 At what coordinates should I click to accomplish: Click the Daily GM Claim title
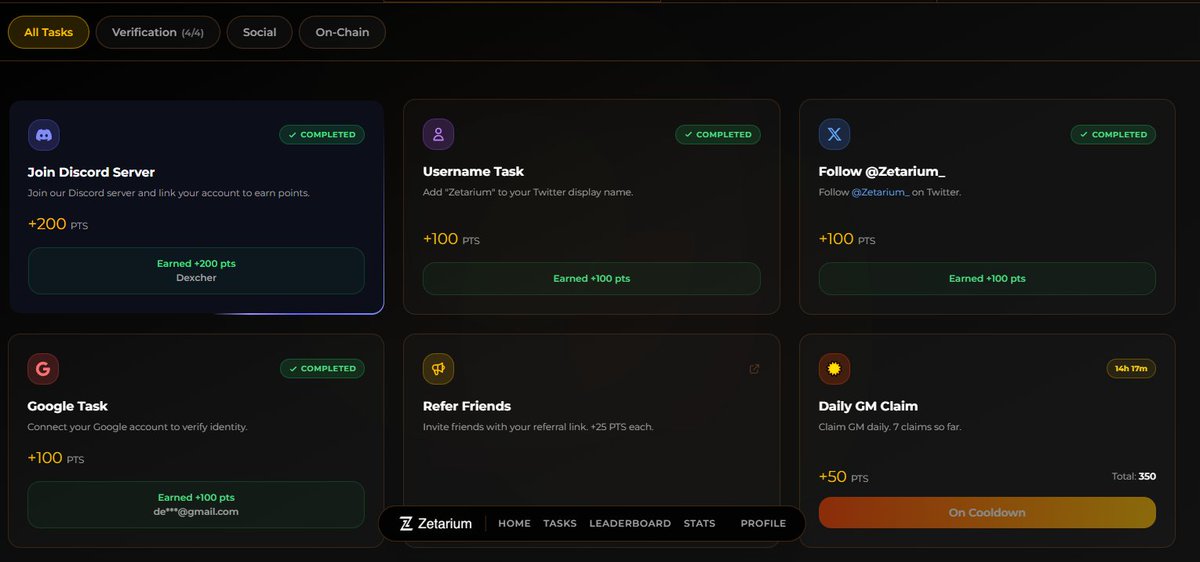click(x=868, y=406)
